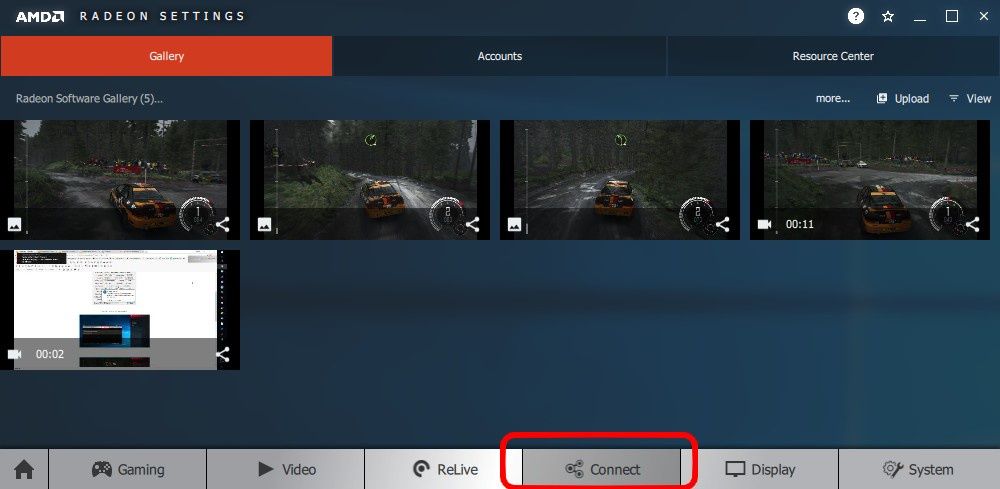Open the Gaming section
This screenshot has height=489, width=1000.
click(x=128, y=469)
